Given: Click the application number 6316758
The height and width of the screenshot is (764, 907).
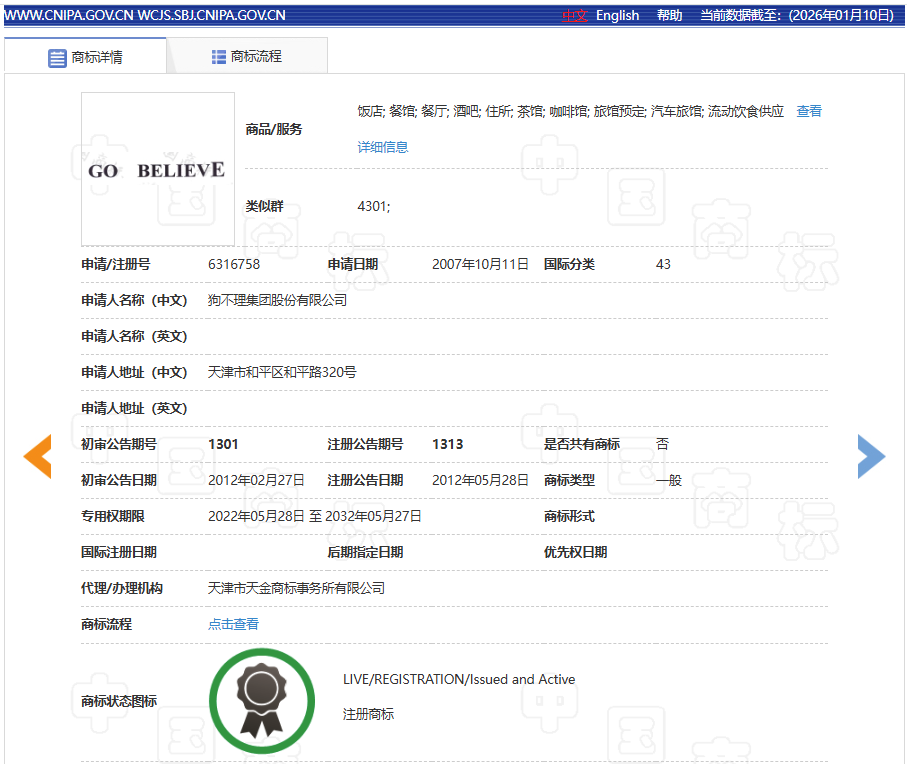Looking at the screenshot, I should [x=234, y=264].
